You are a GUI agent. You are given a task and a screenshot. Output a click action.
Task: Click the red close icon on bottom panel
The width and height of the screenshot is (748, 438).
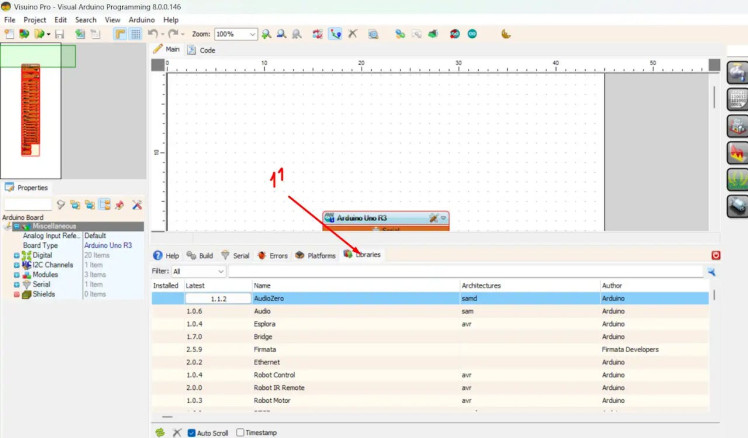tap(715, 256)
